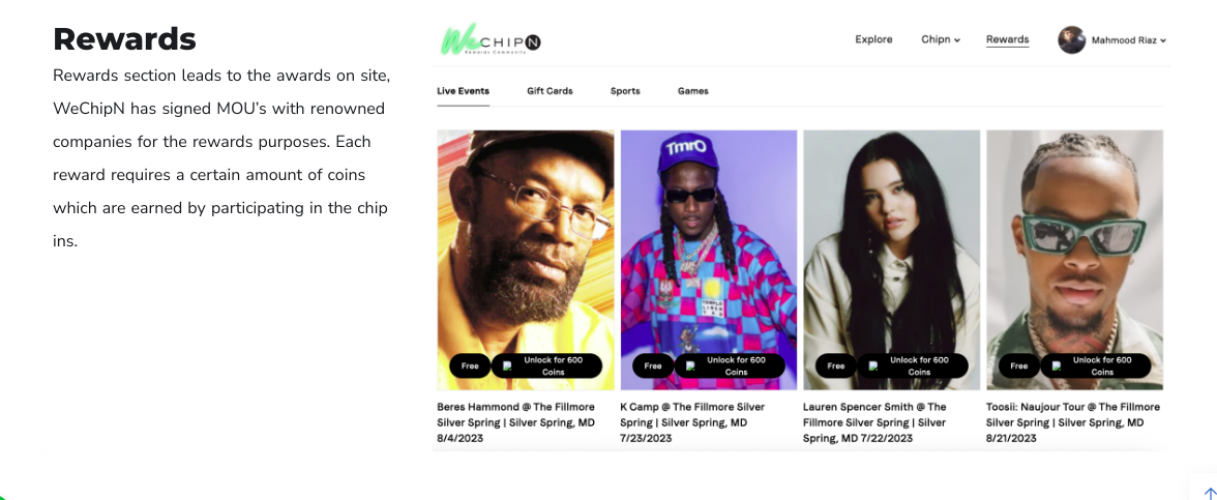Screen dimensions: 1217x500
Task: Expand the Mahmood Riaz account dropdown
Action: point(1129,40)
